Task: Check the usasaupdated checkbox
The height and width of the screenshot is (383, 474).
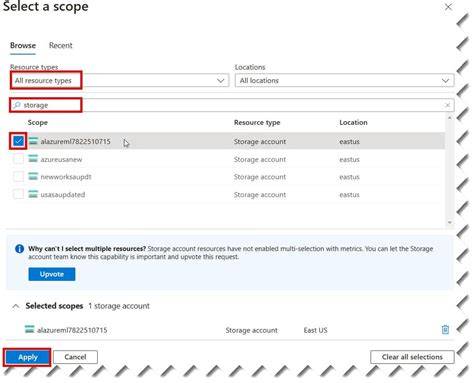Action: point(18,194)
